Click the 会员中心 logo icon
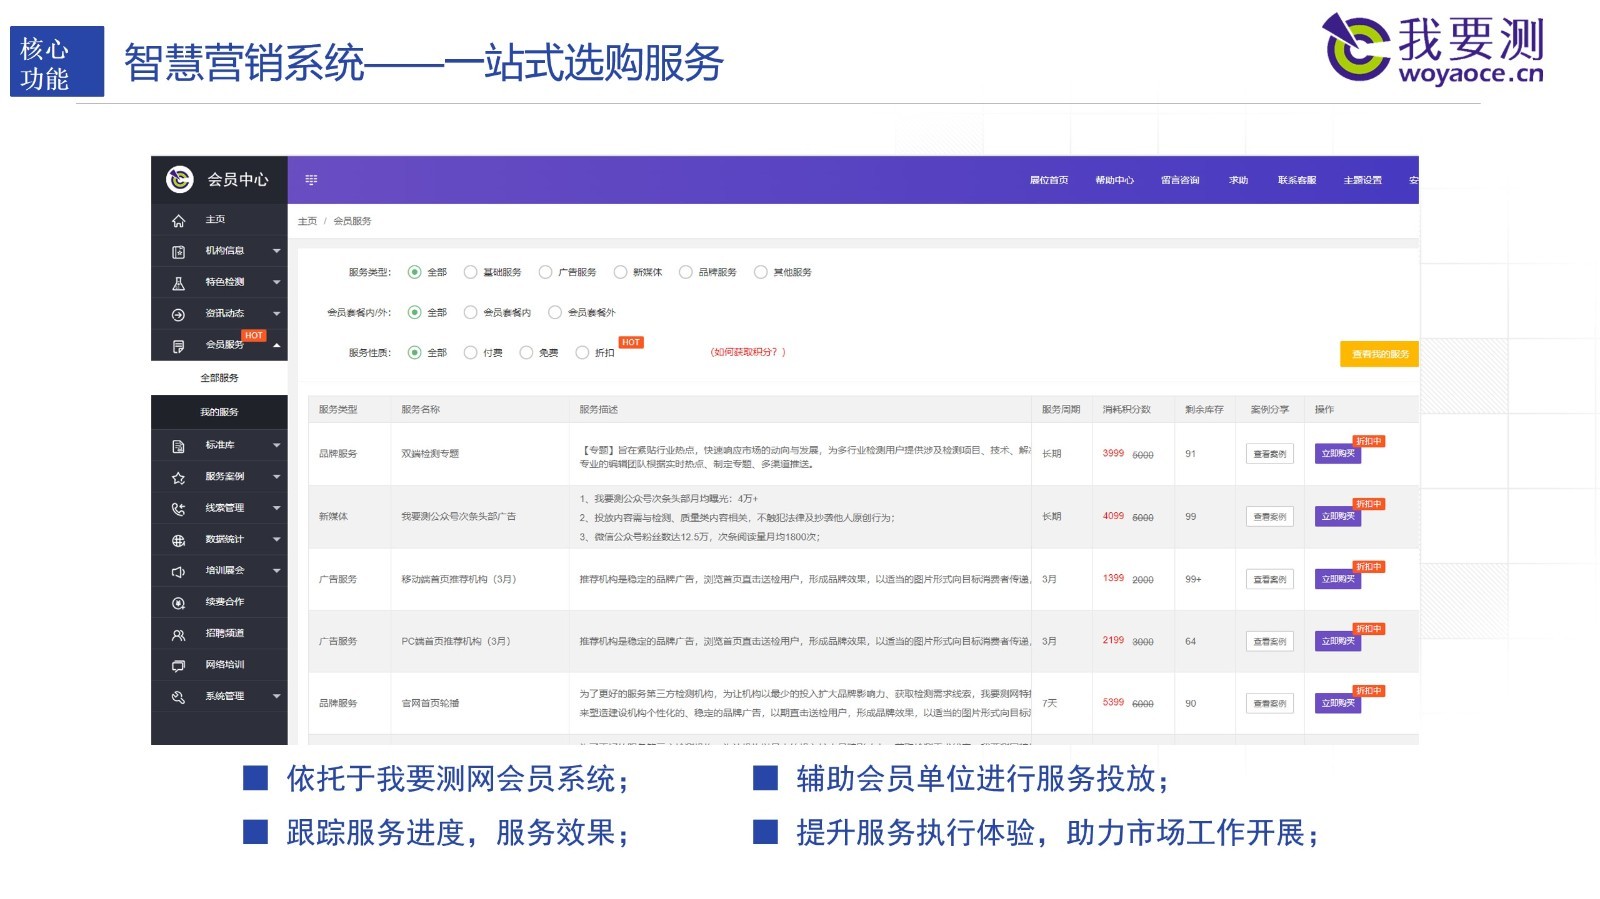Viewport: 1600px width, 899px height. point(180,179)
